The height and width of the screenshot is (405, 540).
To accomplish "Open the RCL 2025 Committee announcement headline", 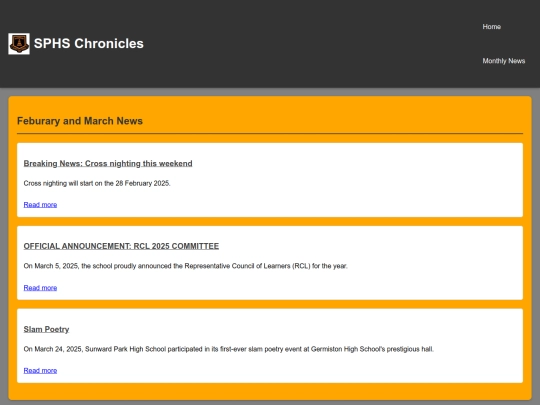I will click(121, 246).
